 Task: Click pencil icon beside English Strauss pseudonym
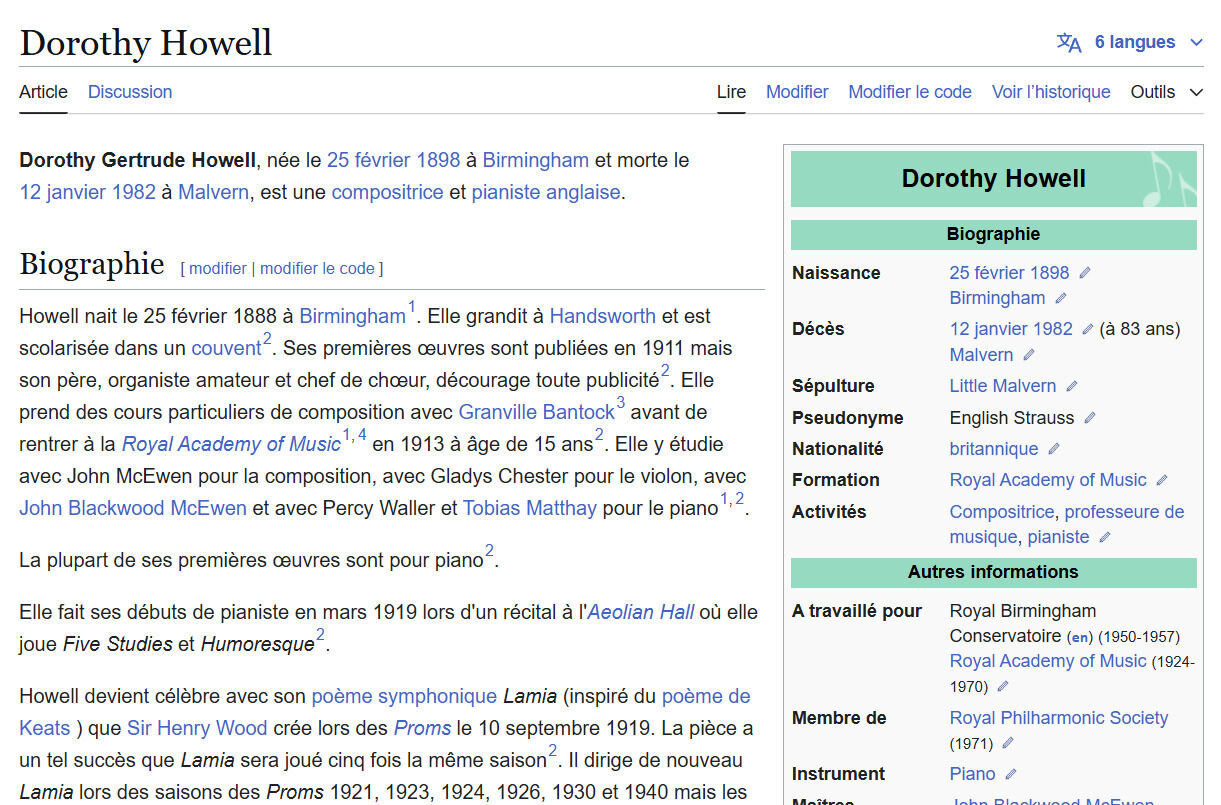pos(1090,418)
